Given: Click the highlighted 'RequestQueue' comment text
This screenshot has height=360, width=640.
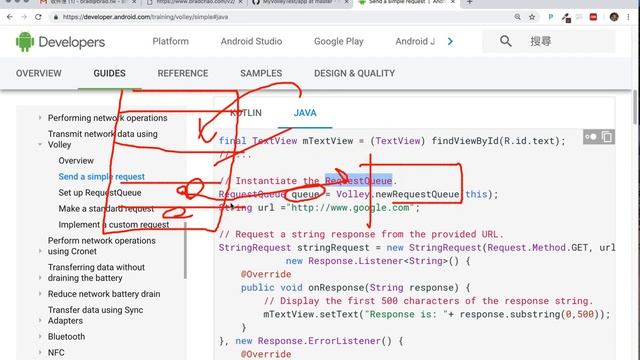Looking at the screenshot, I should [x=358, y=180].
